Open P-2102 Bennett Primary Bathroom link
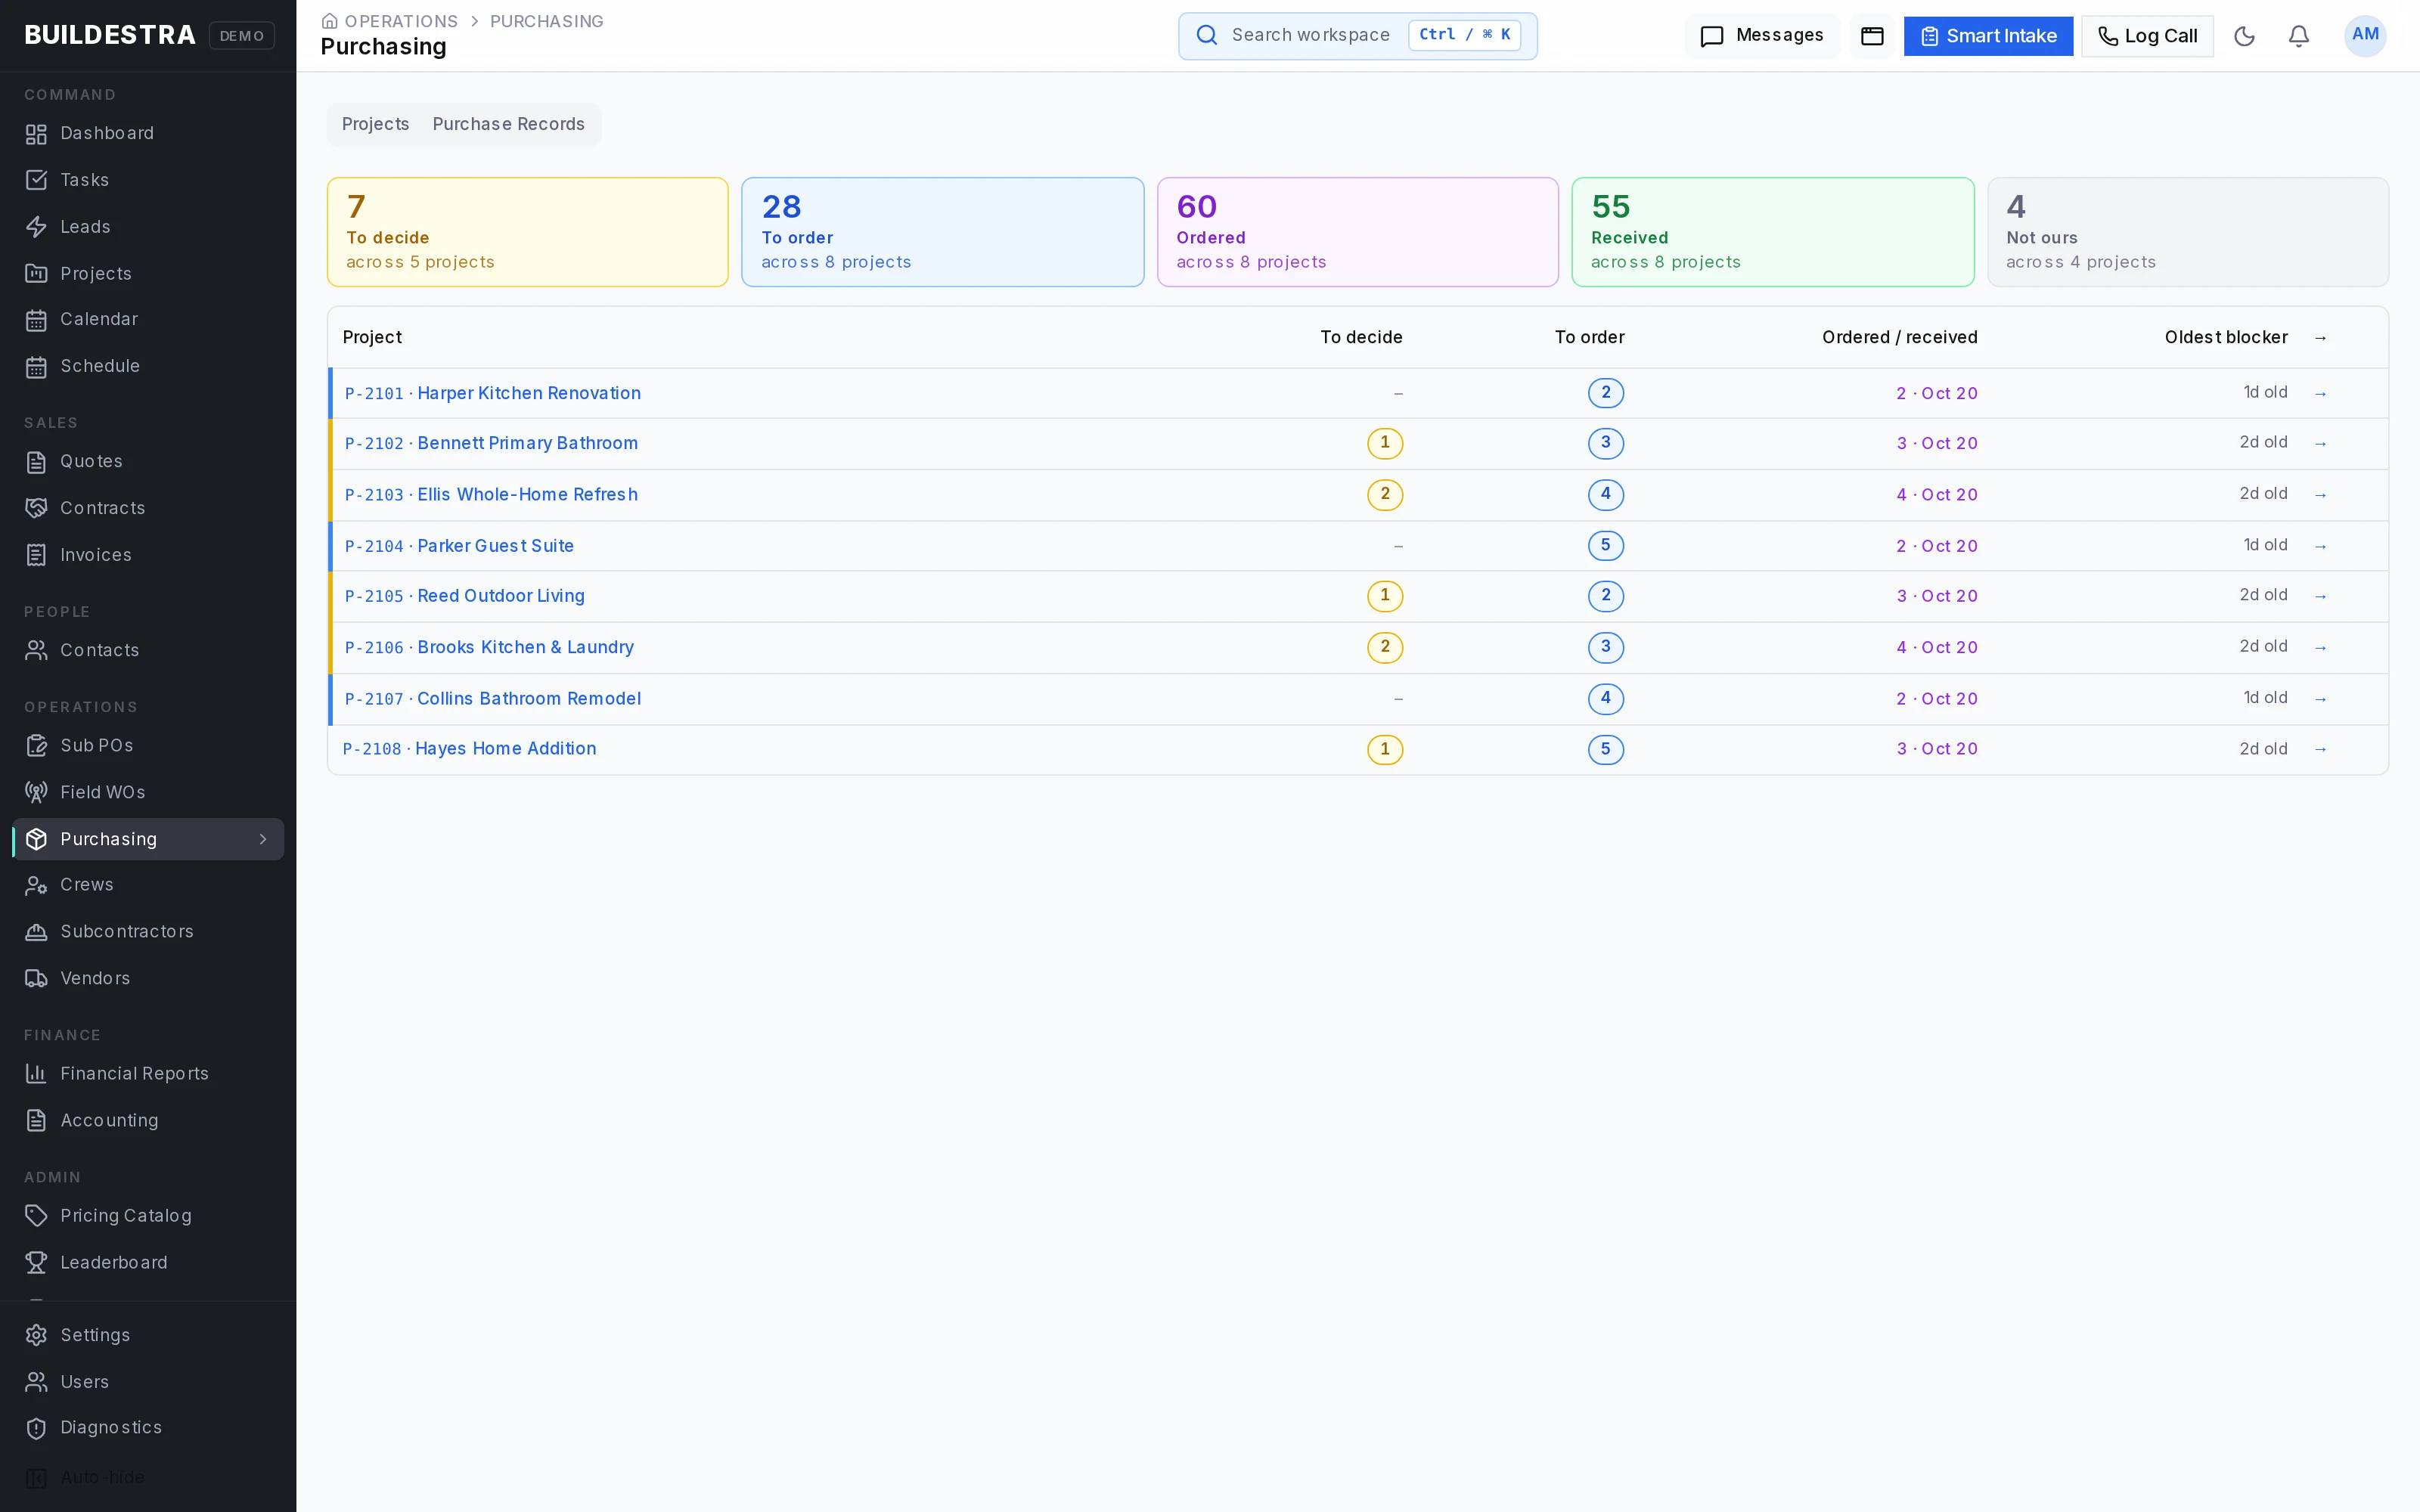 click(491, 443)
